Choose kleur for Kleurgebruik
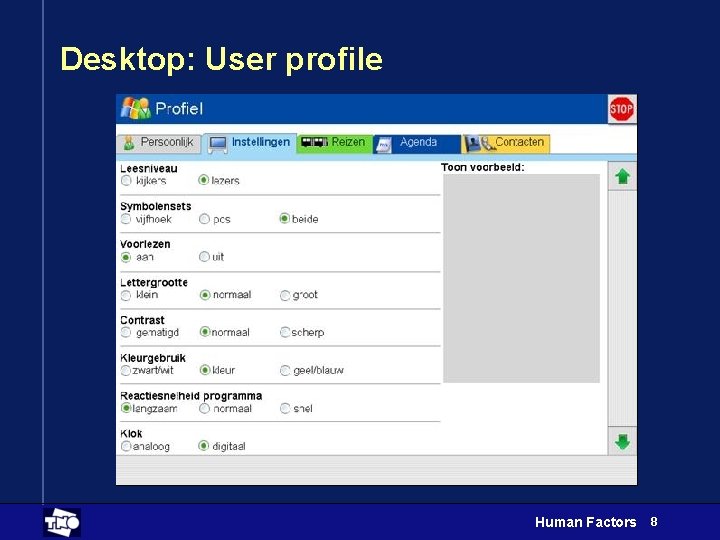This screenshot has width=720, height=540. [x=205, y=370]
